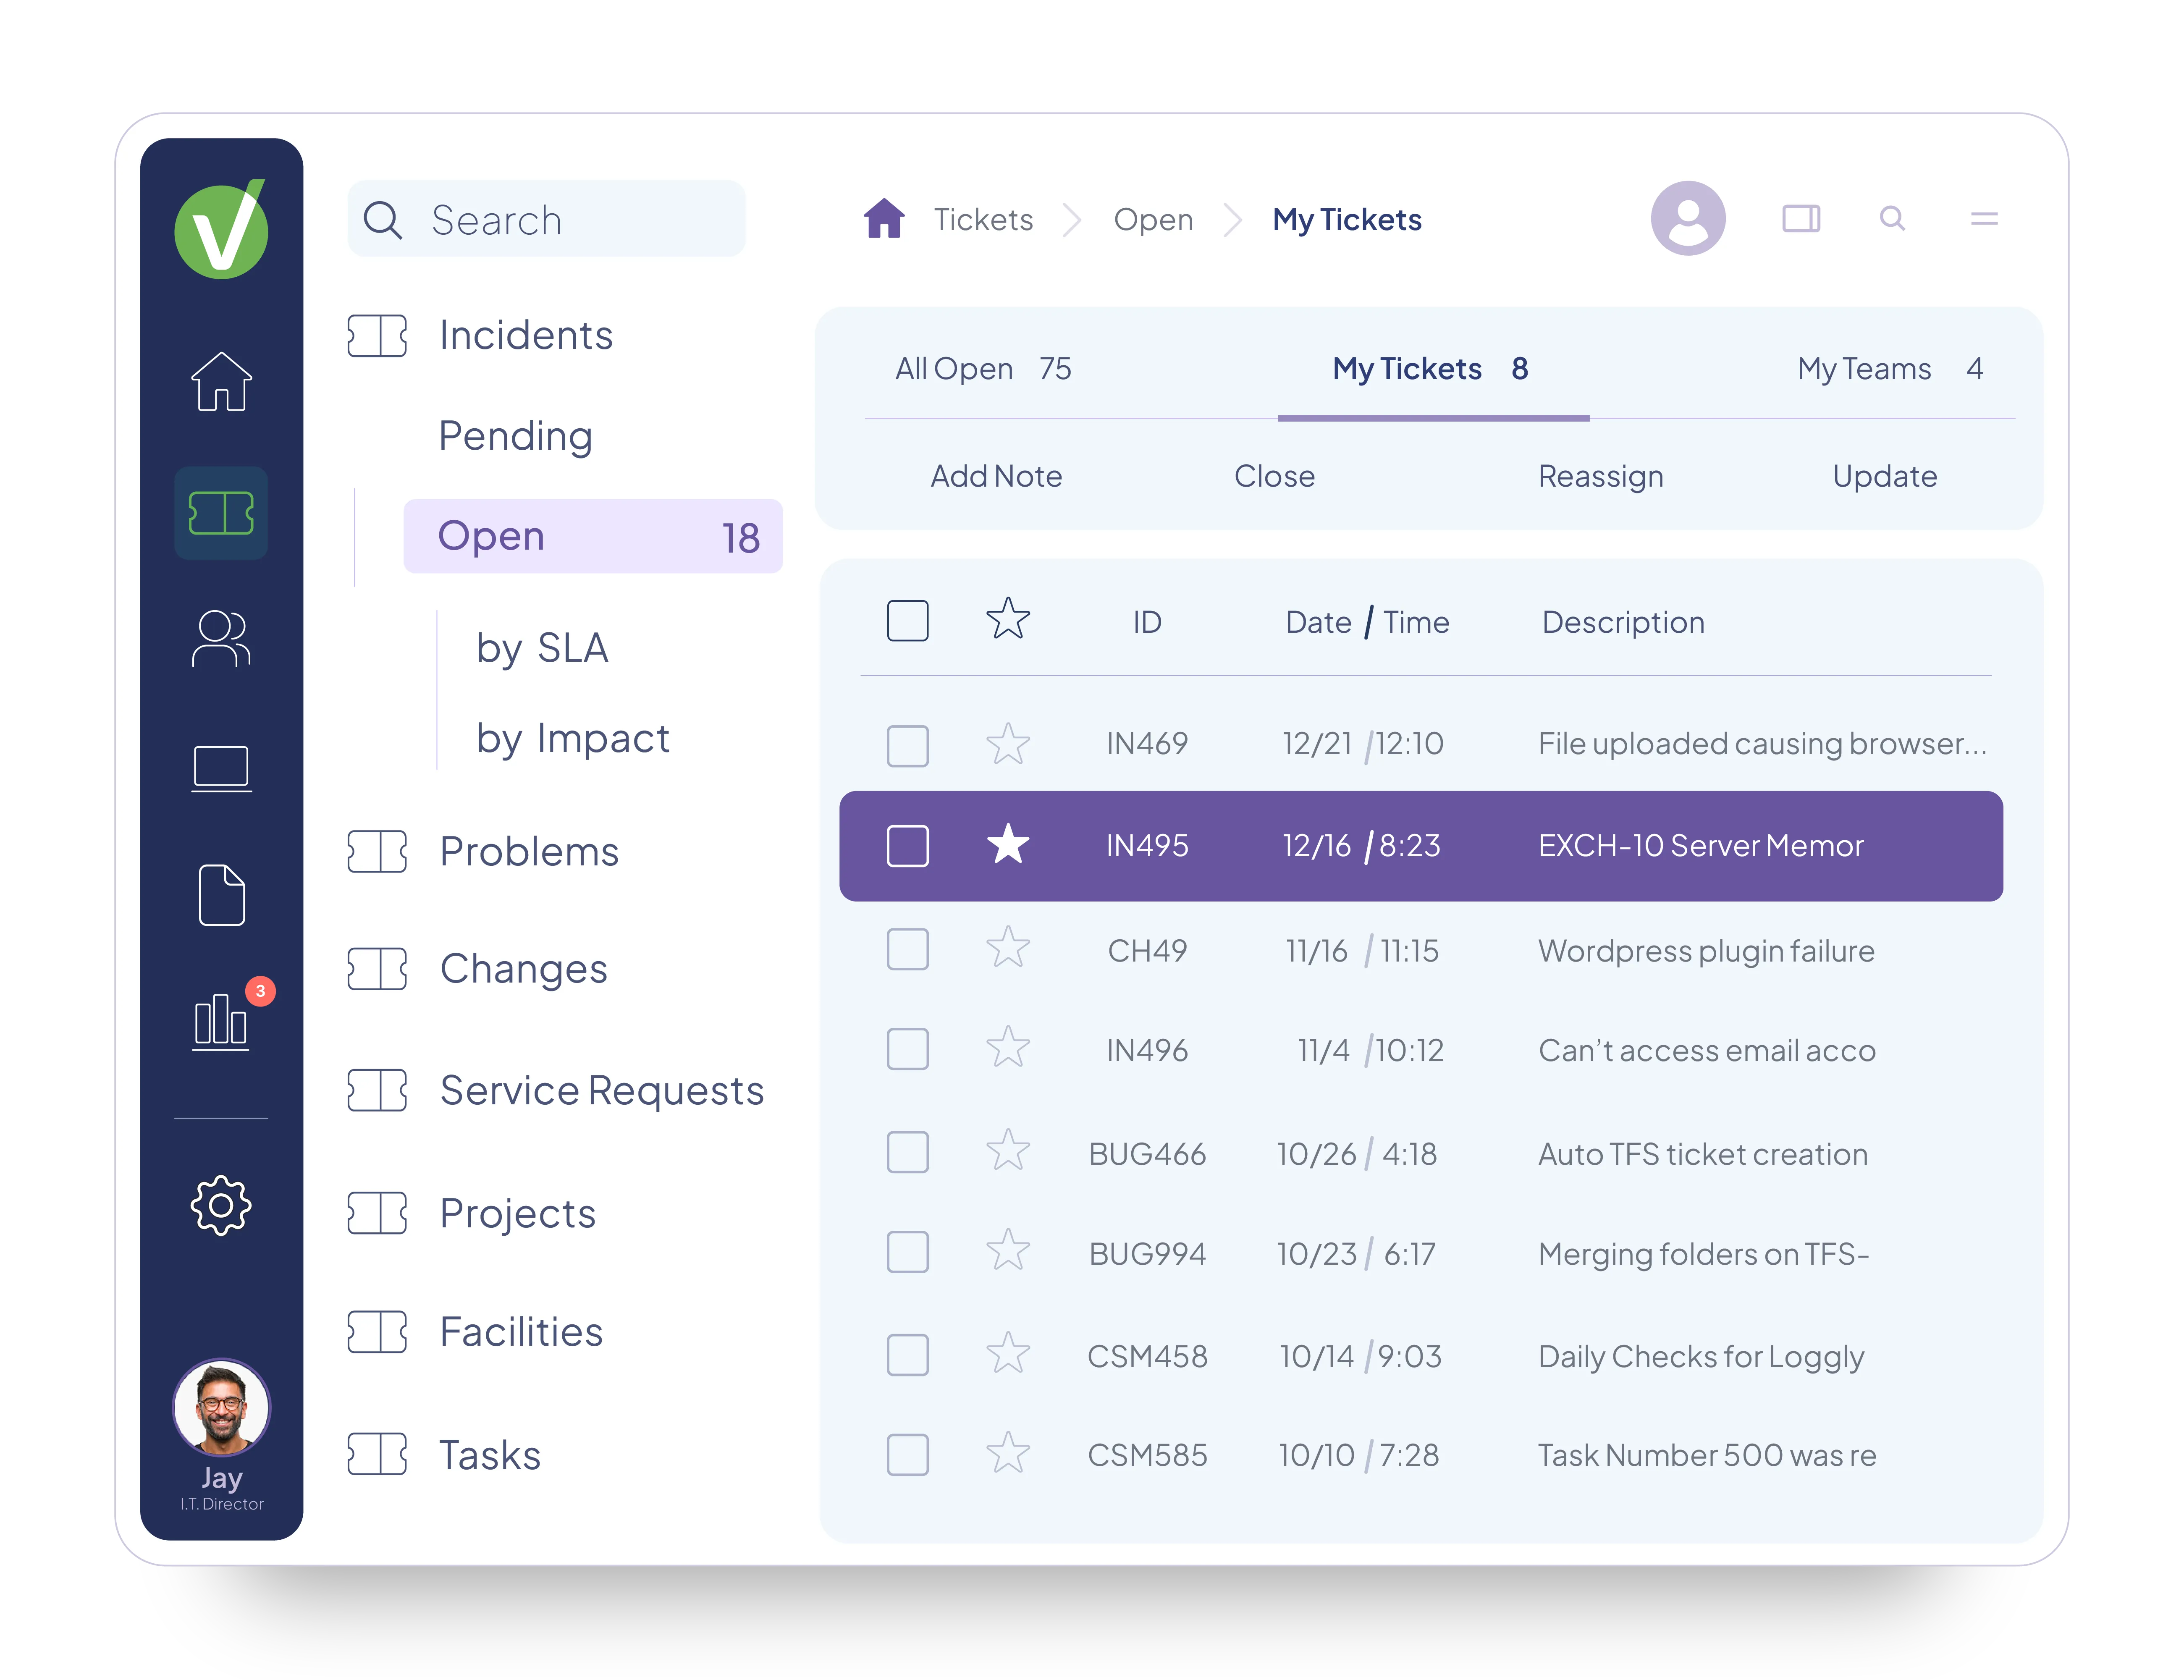Screen dimensions: 2184x1680
Task: Click the top-right magnifier search icon
Action: (x=1892, y=218)
